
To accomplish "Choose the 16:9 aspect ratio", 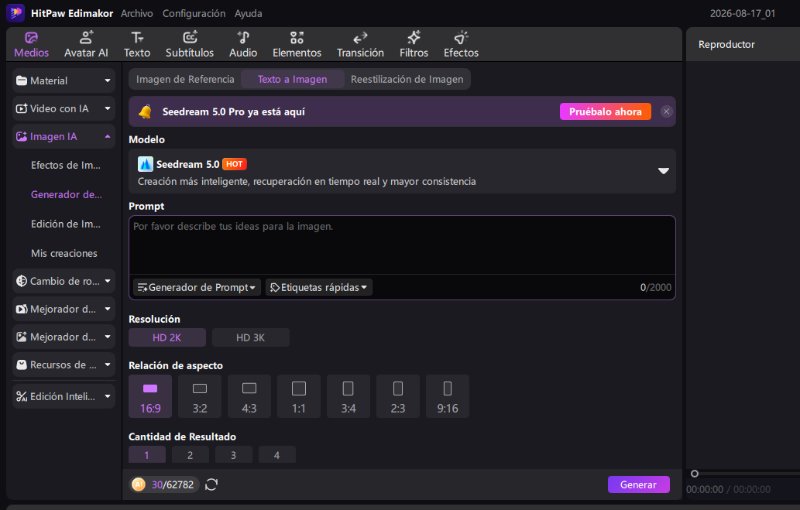I will [150, 397].
